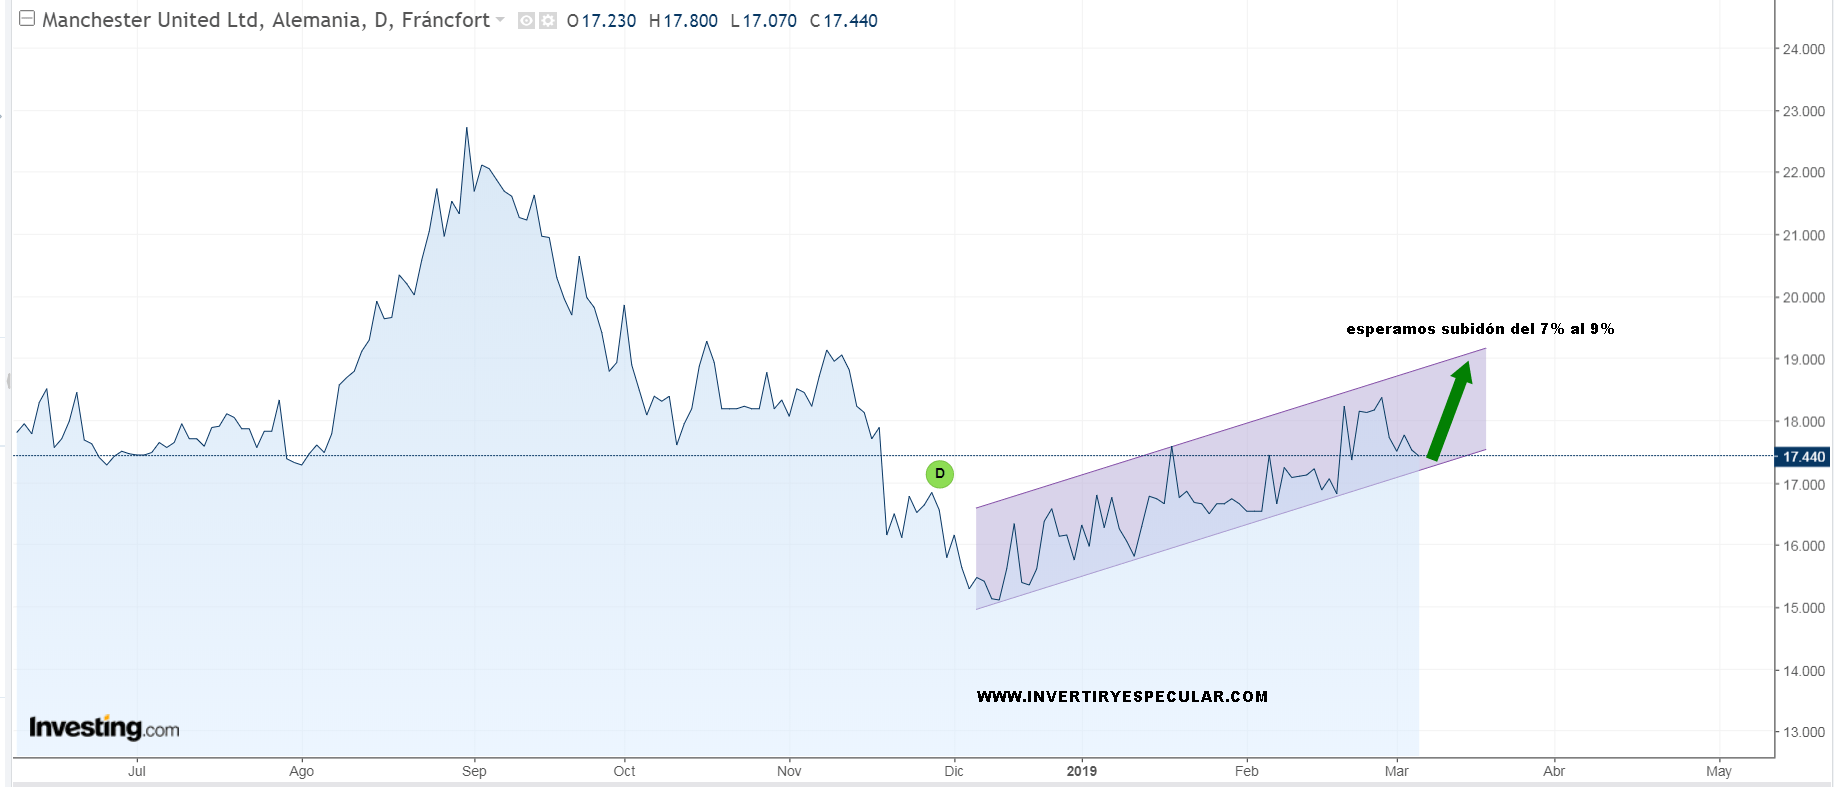
Task: Click the WWW.INVERTIRYESPECULAR.COM watermark text
Action: point(1121,697)
